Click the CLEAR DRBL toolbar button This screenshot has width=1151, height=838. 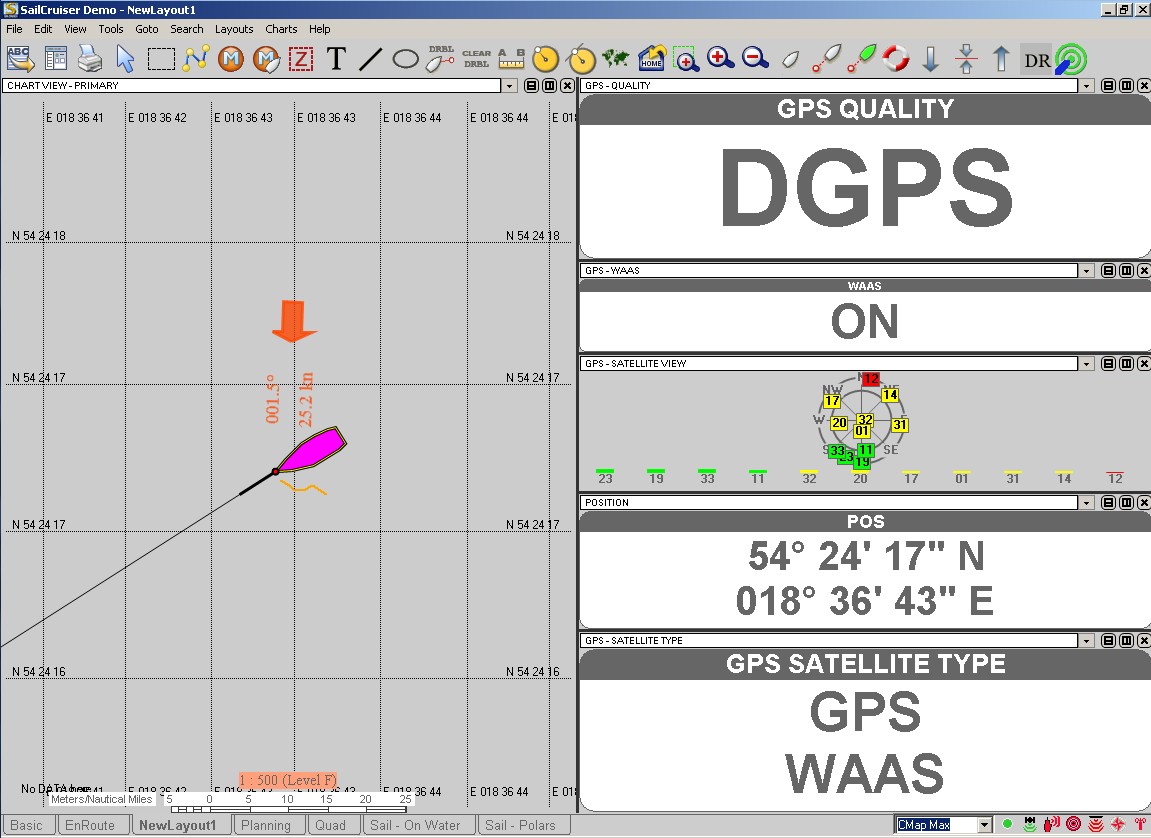tap(476, 59)
